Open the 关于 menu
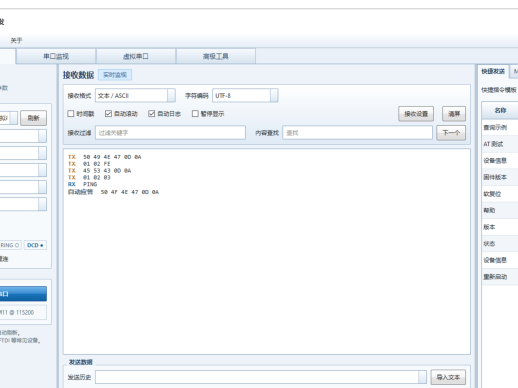The width and height of the screenshot is (518, 388). click(x=16, y=41)
